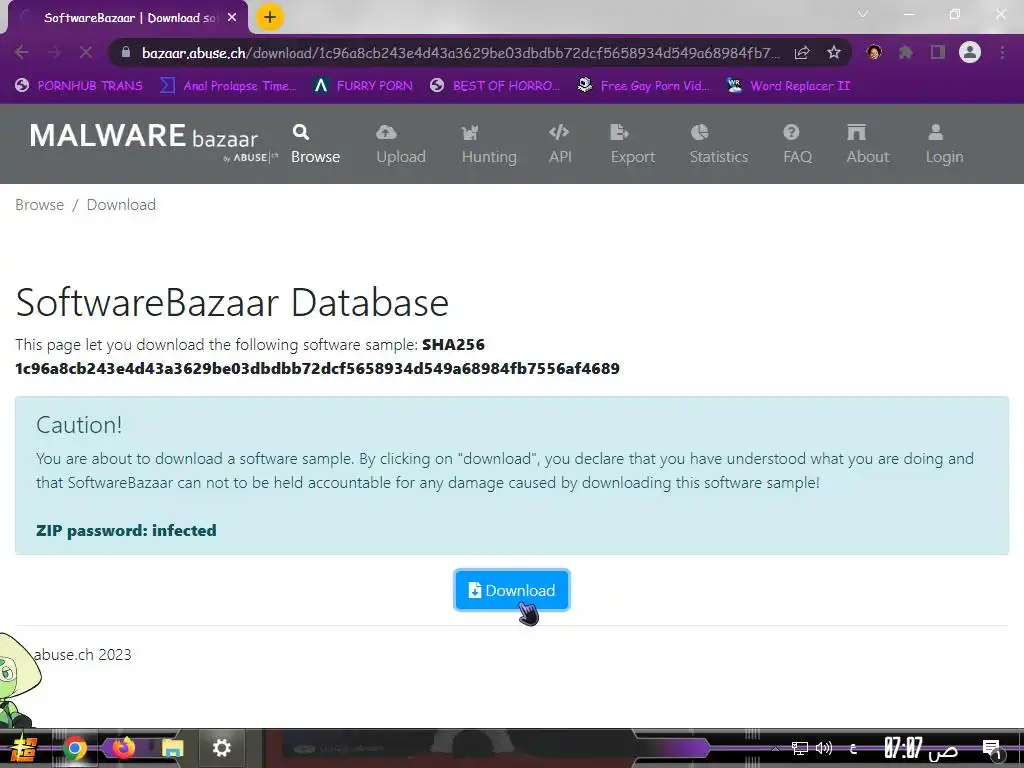Click the avatar extension icon
The height and width of the screenshot is (768, 1024).
[874, 52]
